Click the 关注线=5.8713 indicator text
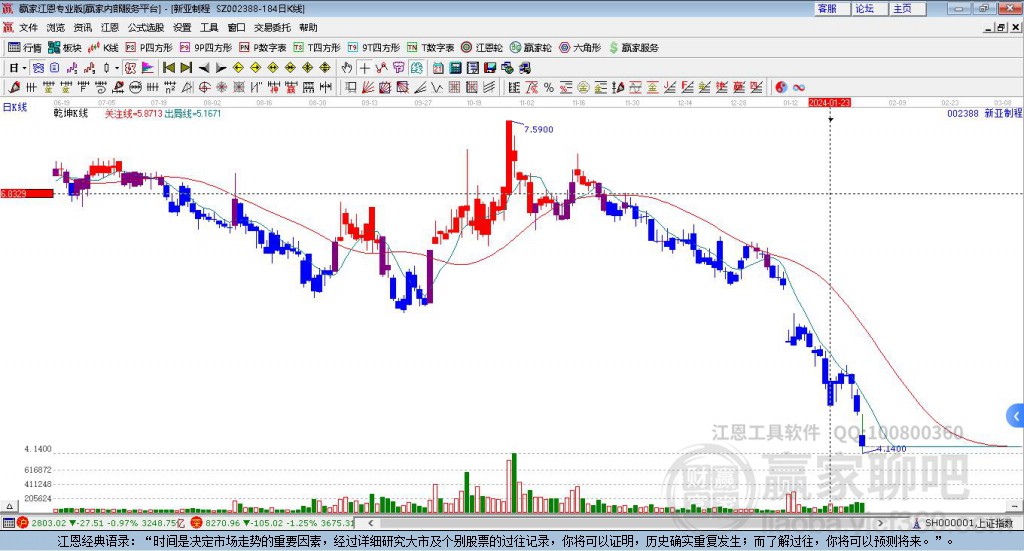 [133, 114]
